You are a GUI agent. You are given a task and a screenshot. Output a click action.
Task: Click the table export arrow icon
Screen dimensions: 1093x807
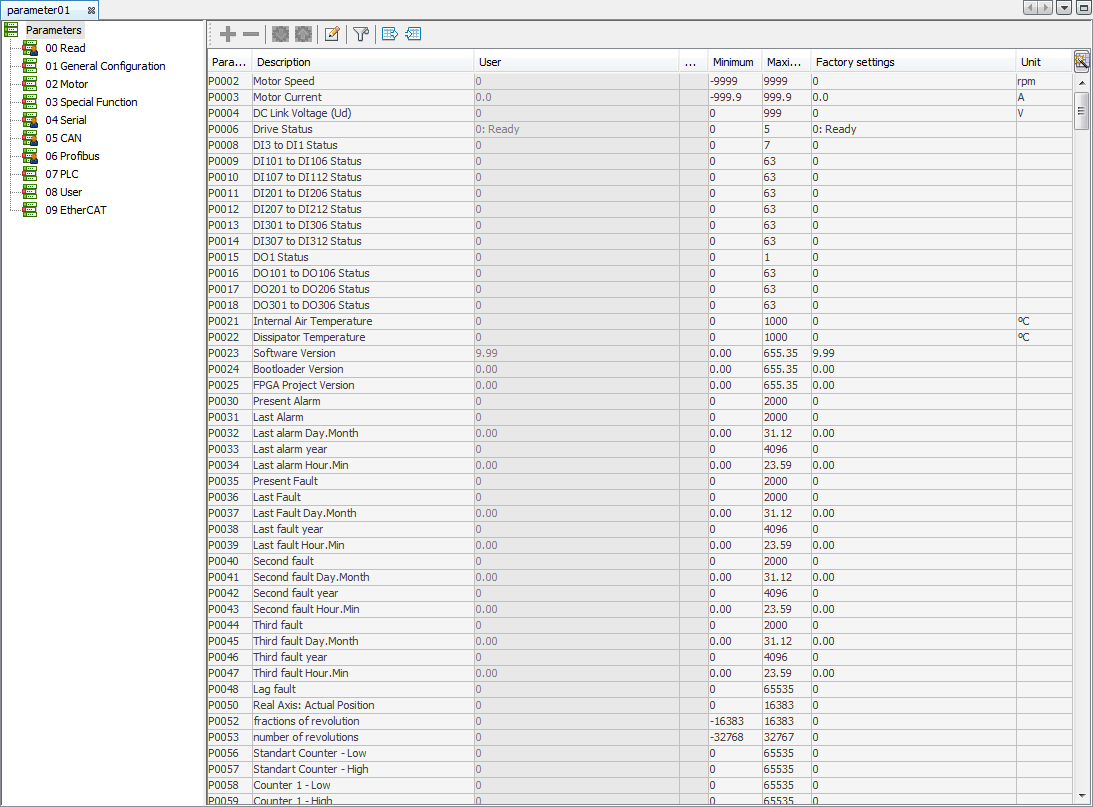[x=390, y=34]
